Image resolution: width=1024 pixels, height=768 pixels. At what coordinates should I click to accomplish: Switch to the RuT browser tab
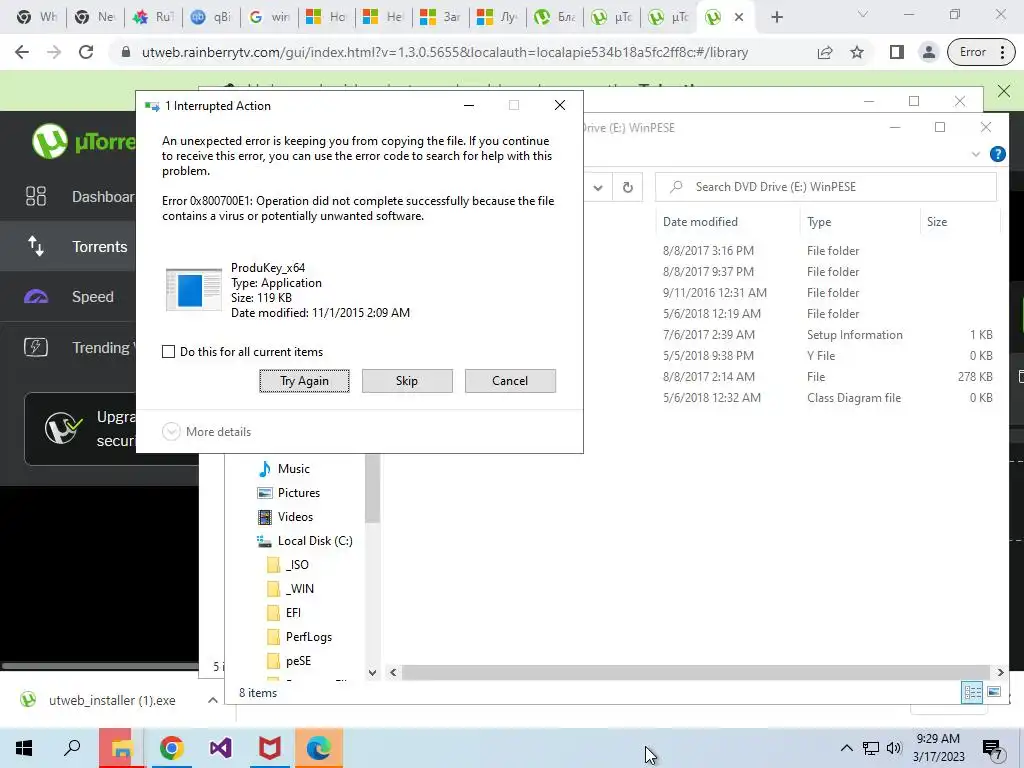pos(154,17)
